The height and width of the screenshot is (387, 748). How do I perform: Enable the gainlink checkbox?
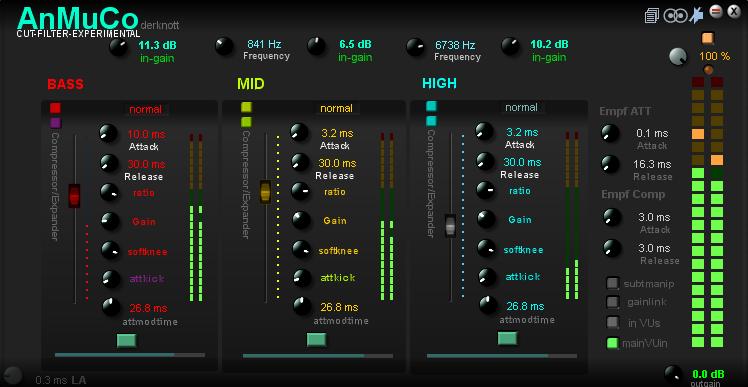[613, 302]
